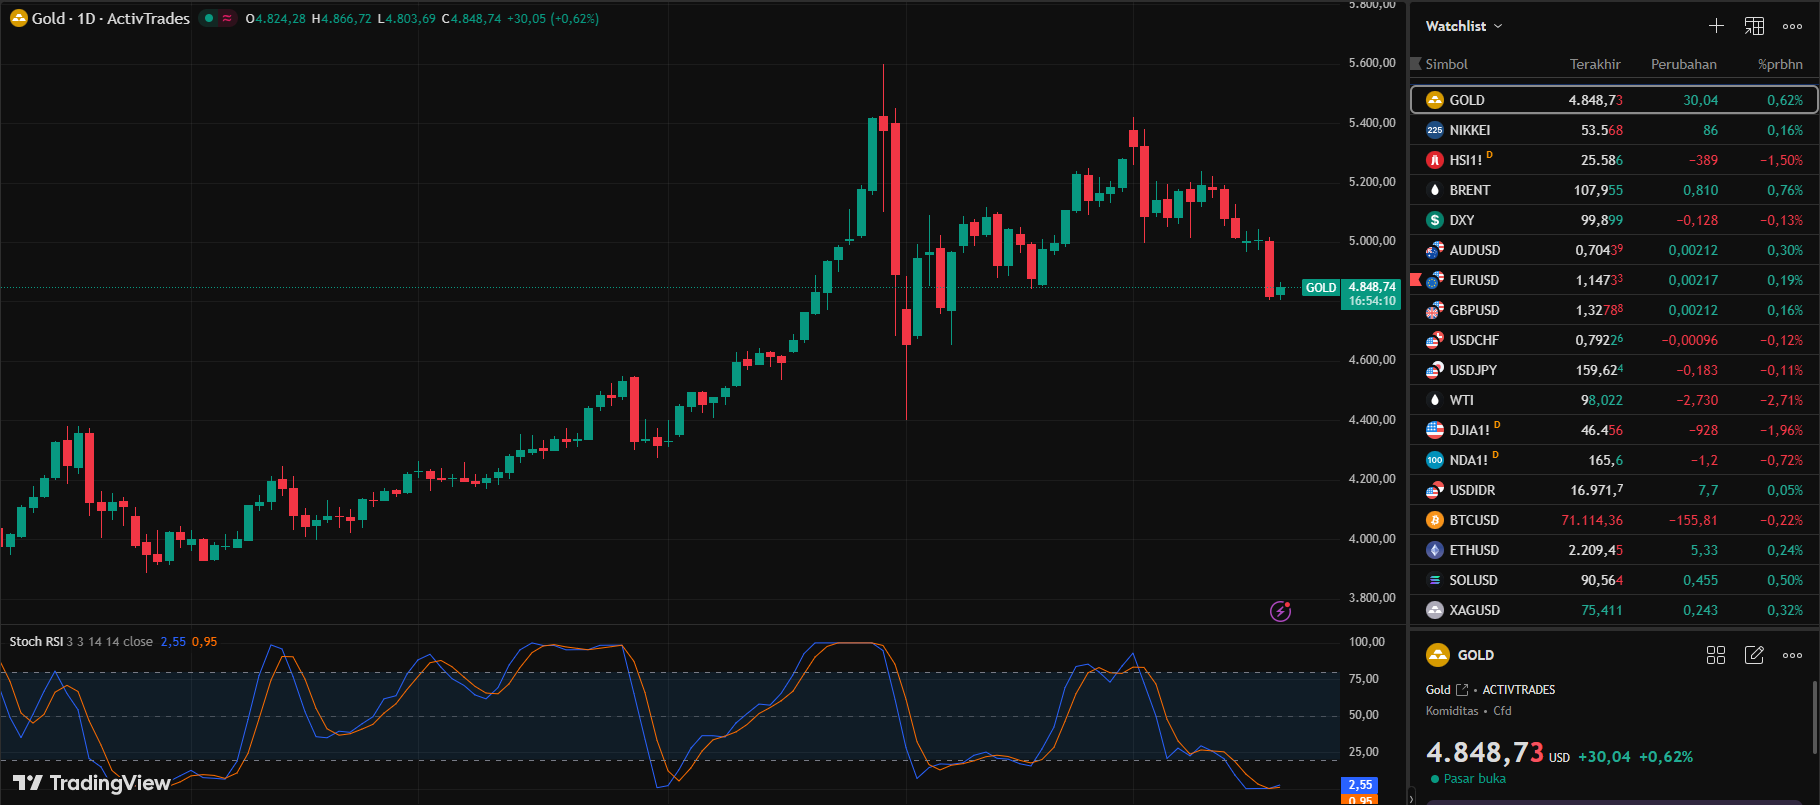Toggle the flag marker beside EURUSD
This screenshot has width=1820, height=805.
(x=1415, y=279)
